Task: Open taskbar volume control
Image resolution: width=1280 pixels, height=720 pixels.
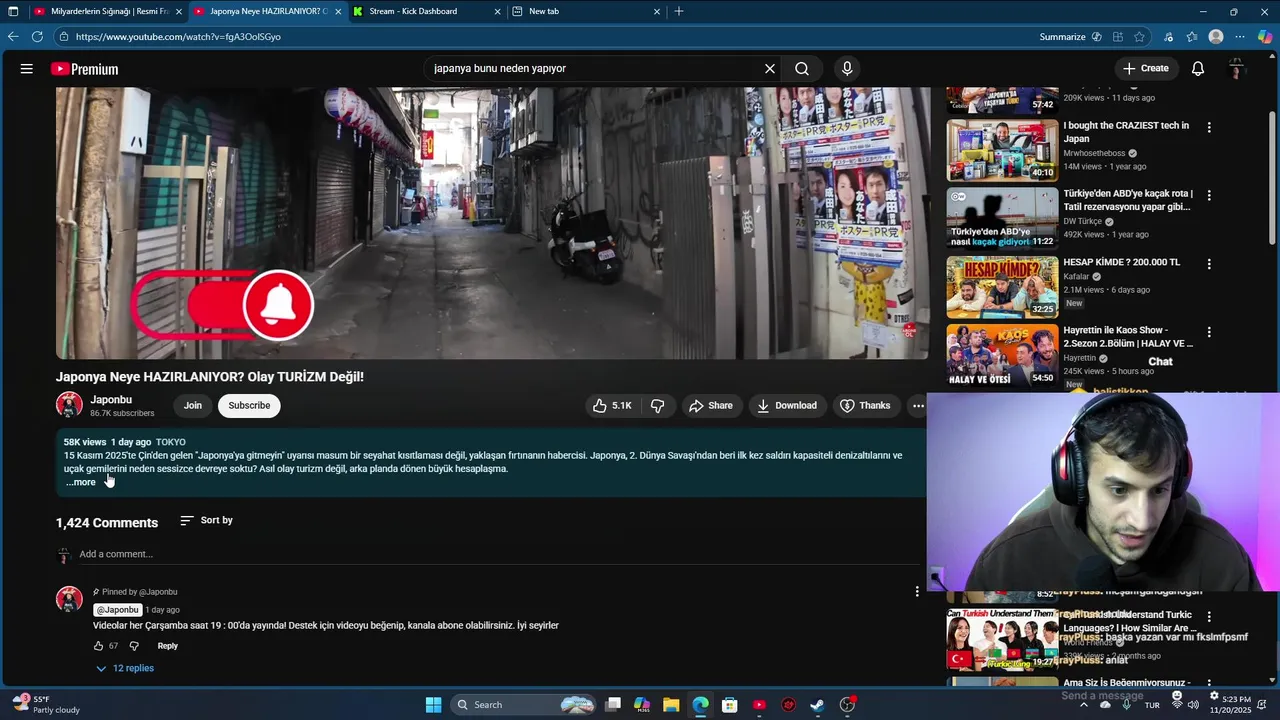Action: tap(1193, 705)
